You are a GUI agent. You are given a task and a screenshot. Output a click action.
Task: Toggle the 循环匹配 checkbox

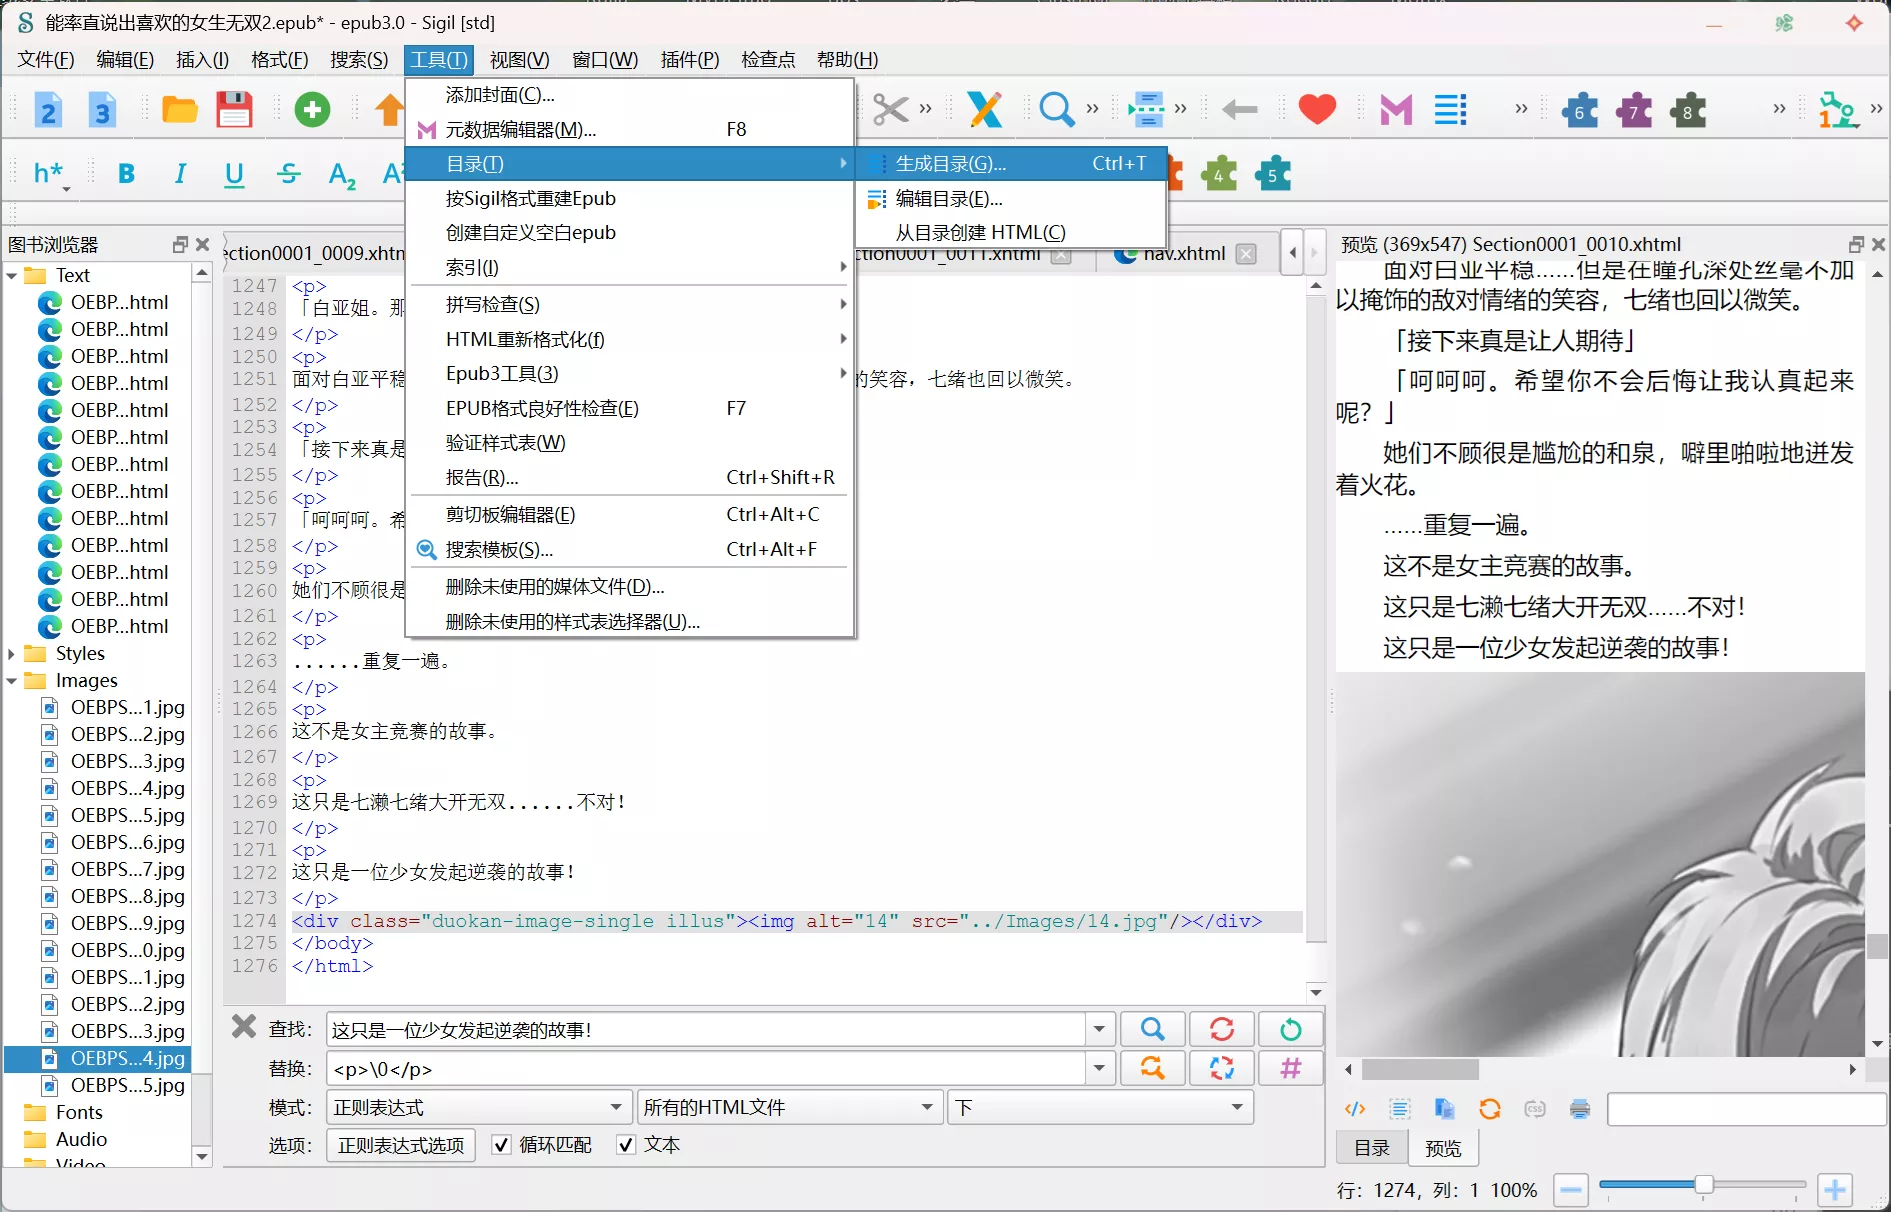coord(502,1145)
